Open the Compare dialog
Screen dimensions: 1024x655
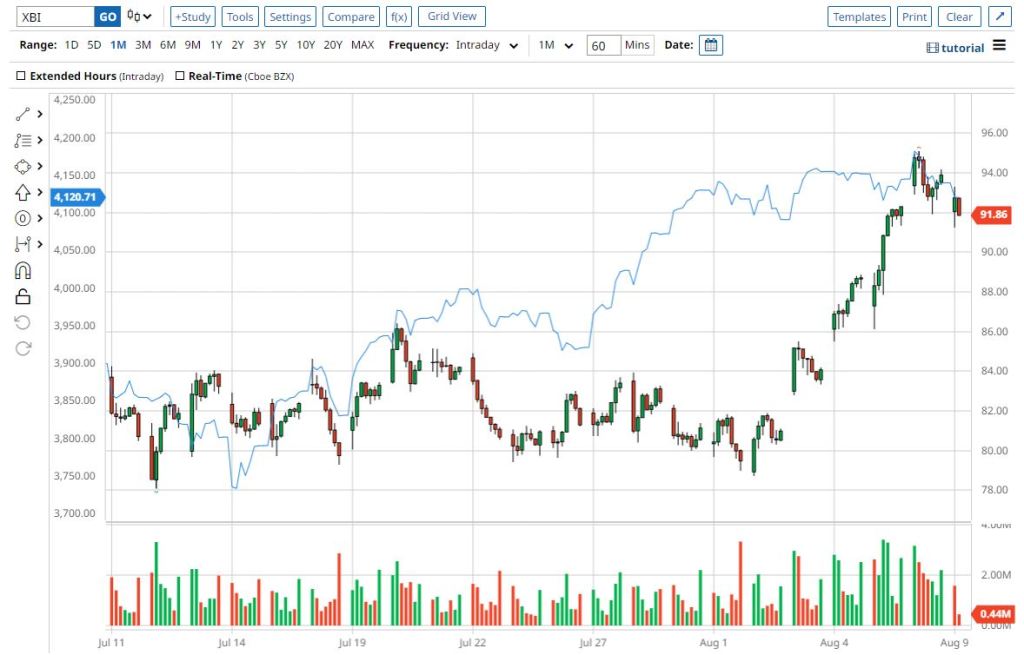[x=351, y=16]
